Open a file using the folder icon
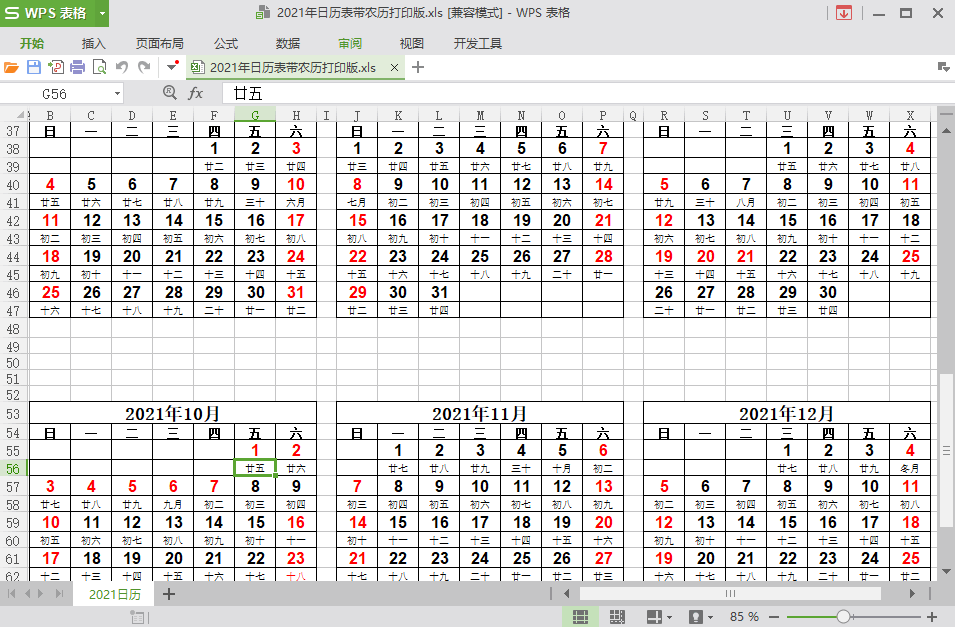This screenshot has height=627, width=955. (x=11, y=66)
